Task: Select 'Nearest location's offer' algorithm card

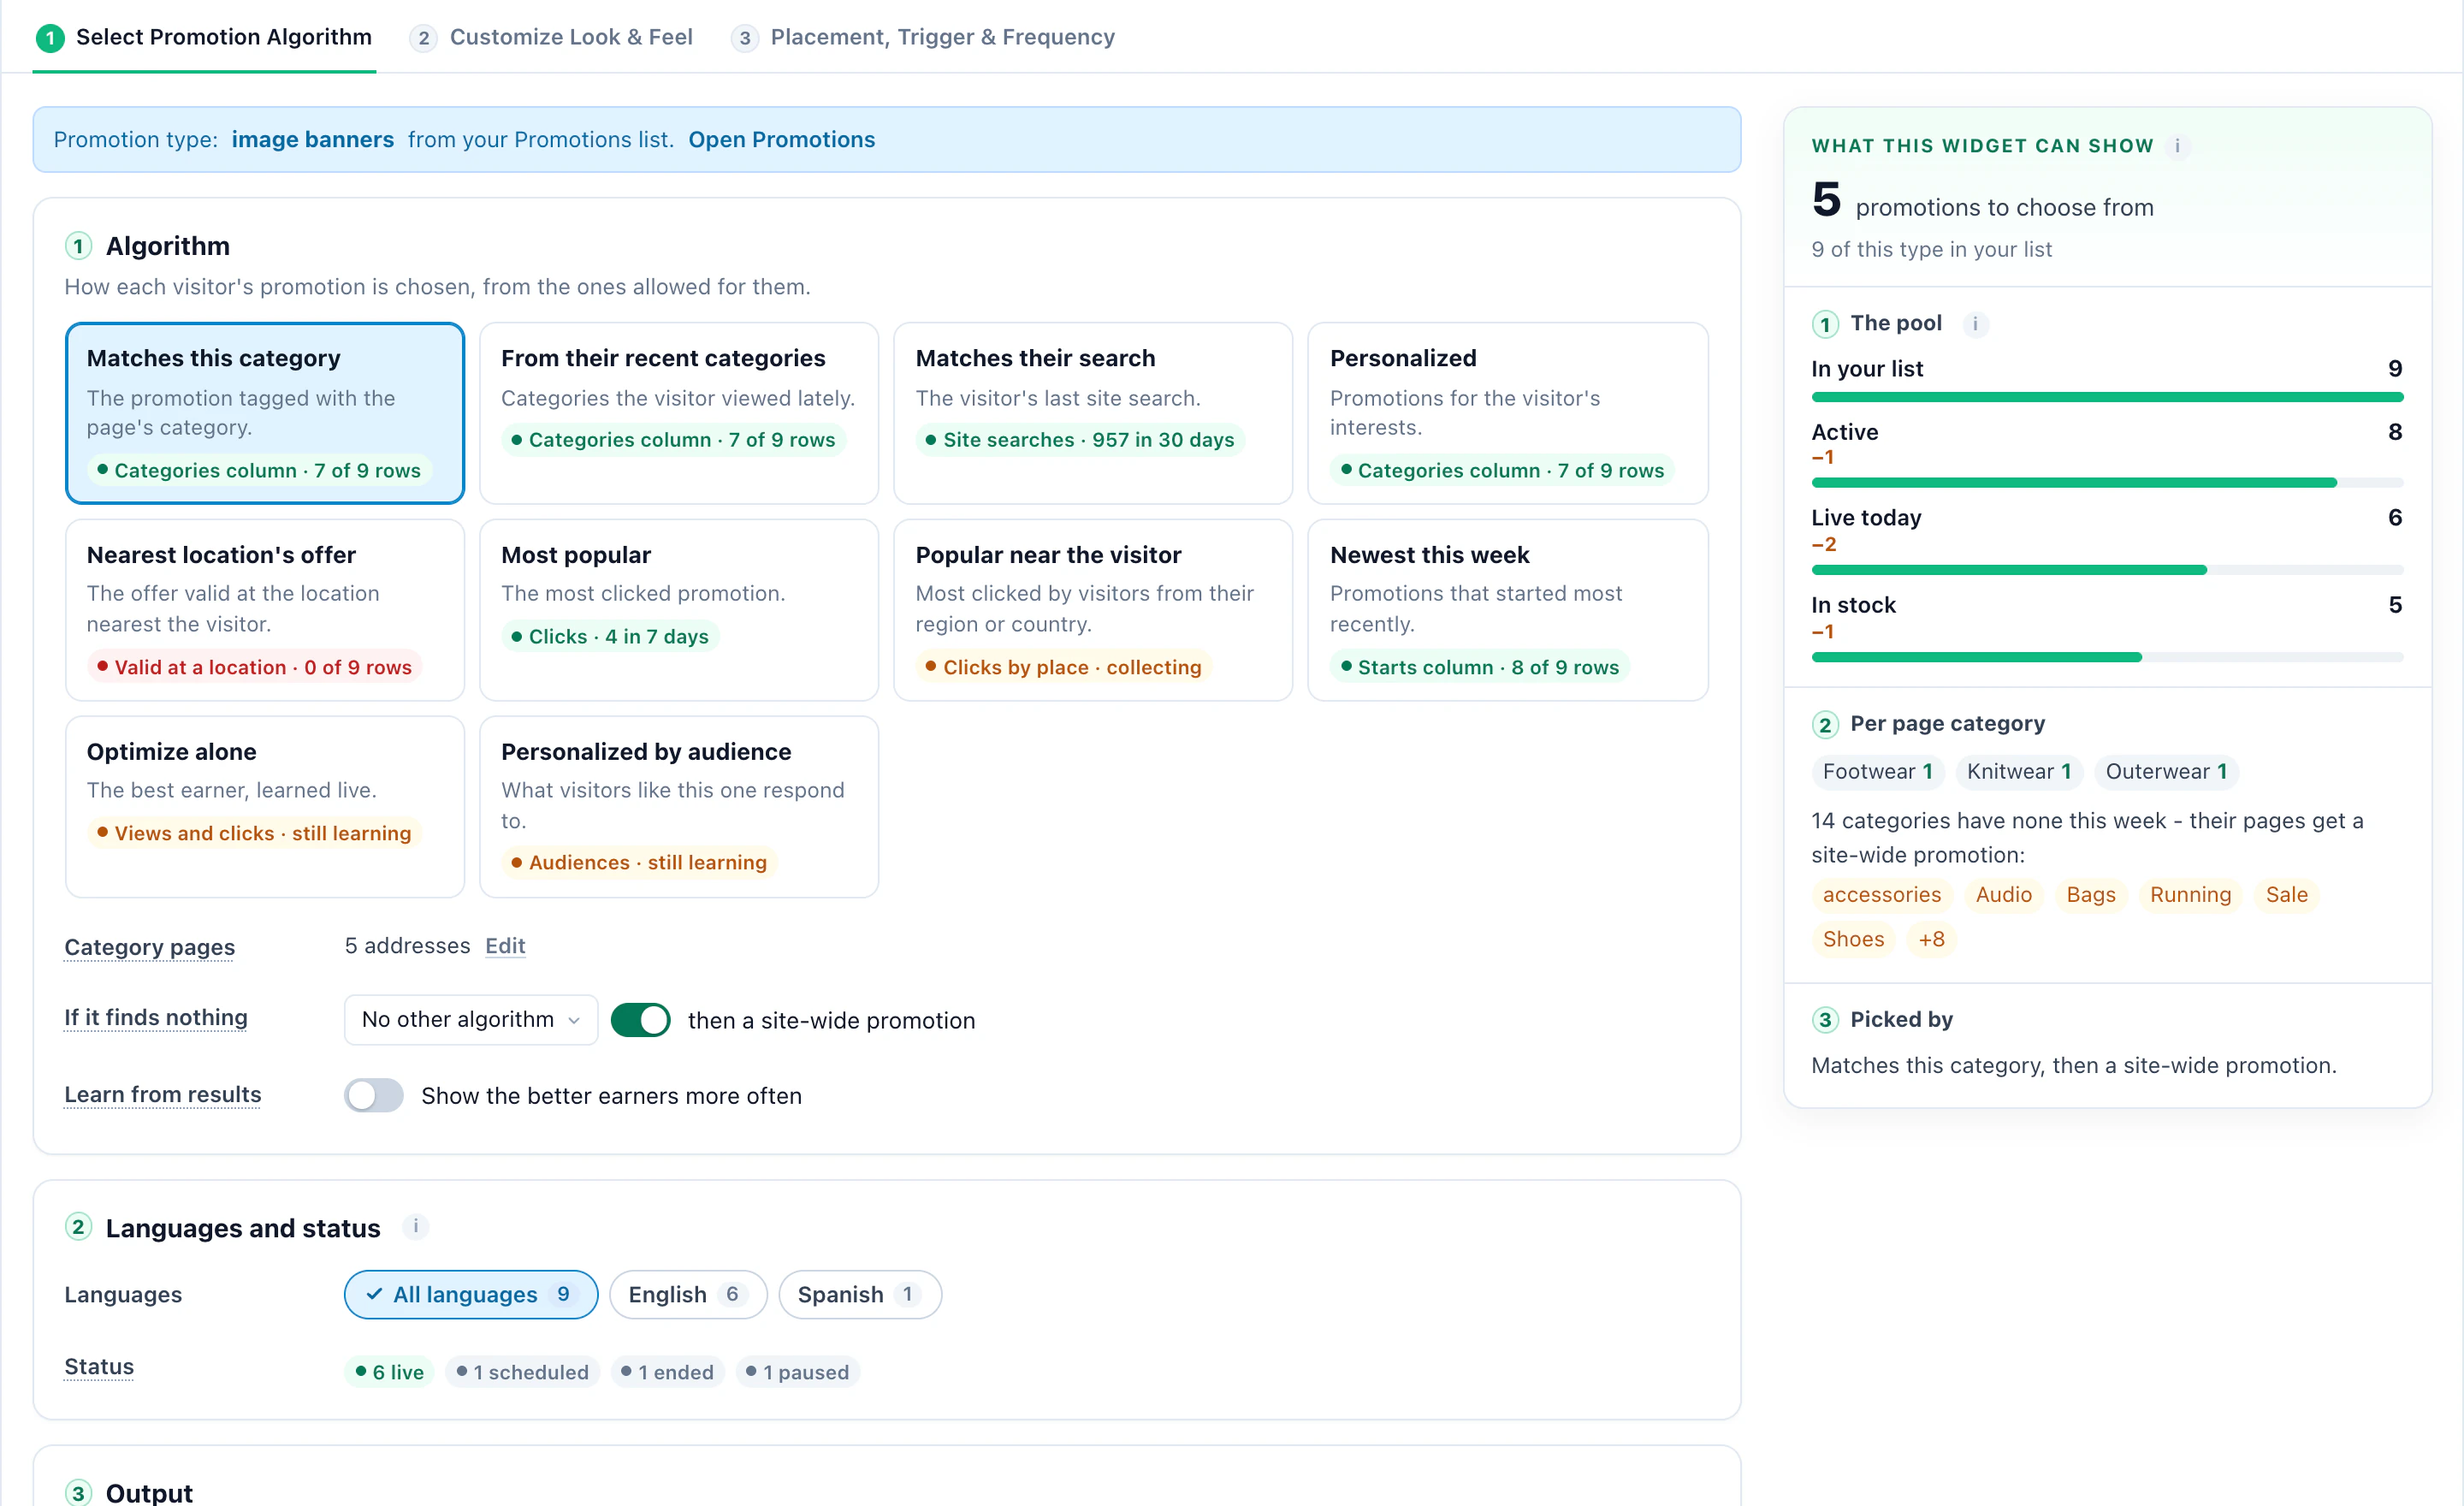Action: tap(265, 610)
